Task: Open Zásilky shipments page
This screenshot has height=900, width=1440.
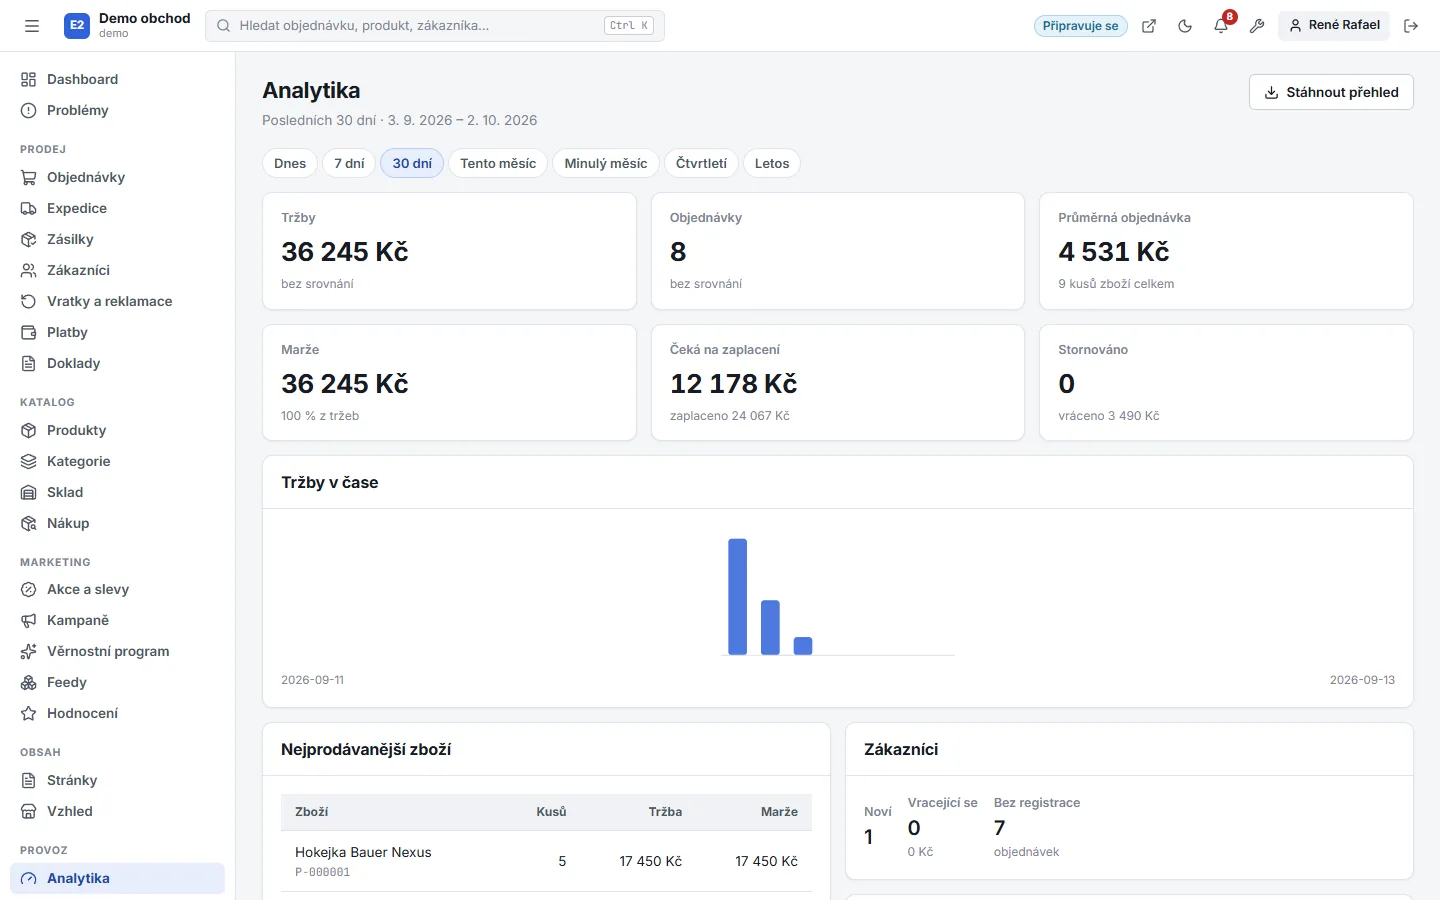Action: tap(117, 239)
